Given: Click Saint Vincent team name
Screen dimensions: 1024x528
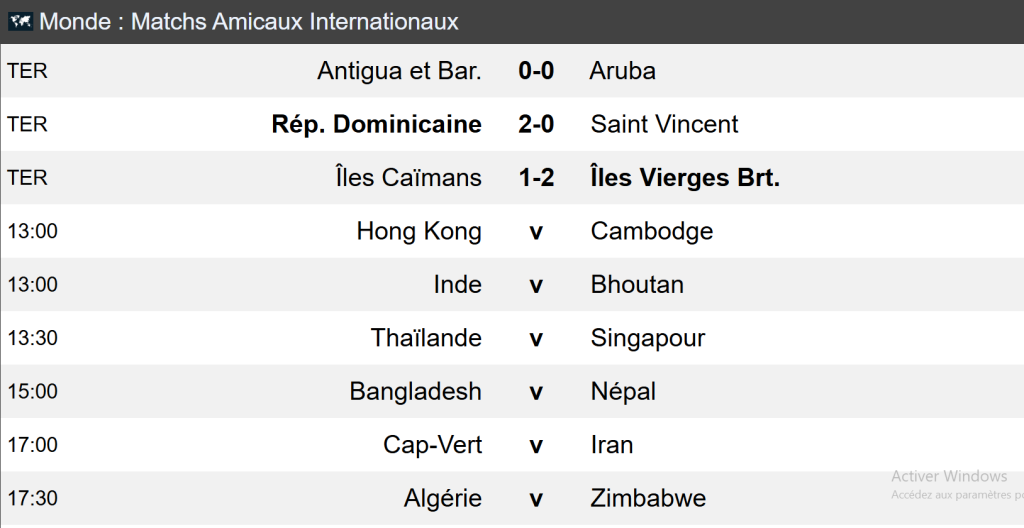Looking at the screenshot, I should [664, 124].
